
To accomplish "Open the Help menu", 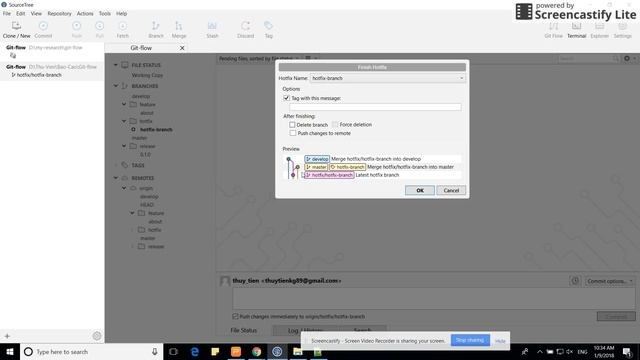I will [x=121, y=13].
